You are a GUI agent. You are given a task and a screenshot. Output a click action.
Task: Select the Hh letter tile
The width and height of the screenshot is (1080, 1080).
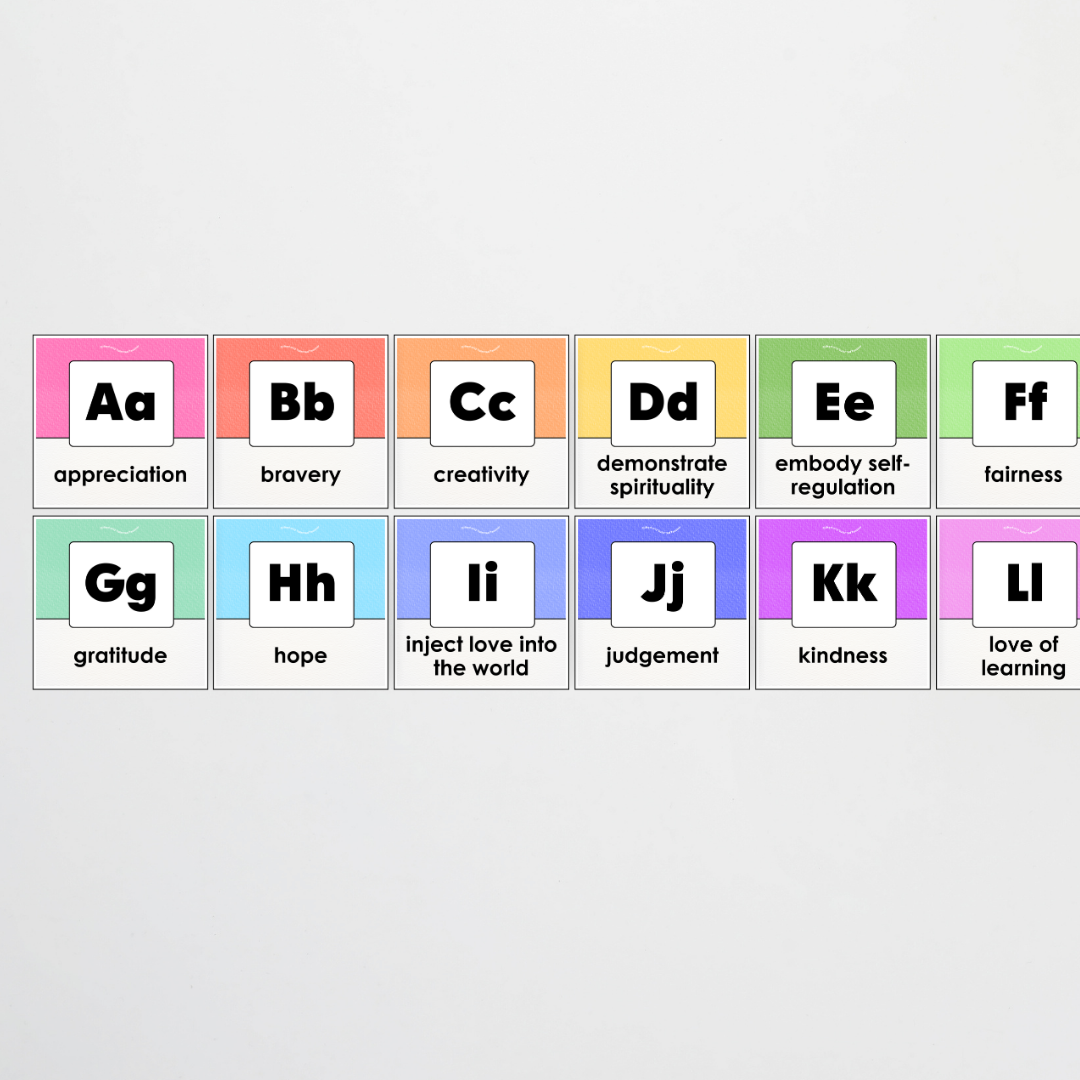pos(300,583)
